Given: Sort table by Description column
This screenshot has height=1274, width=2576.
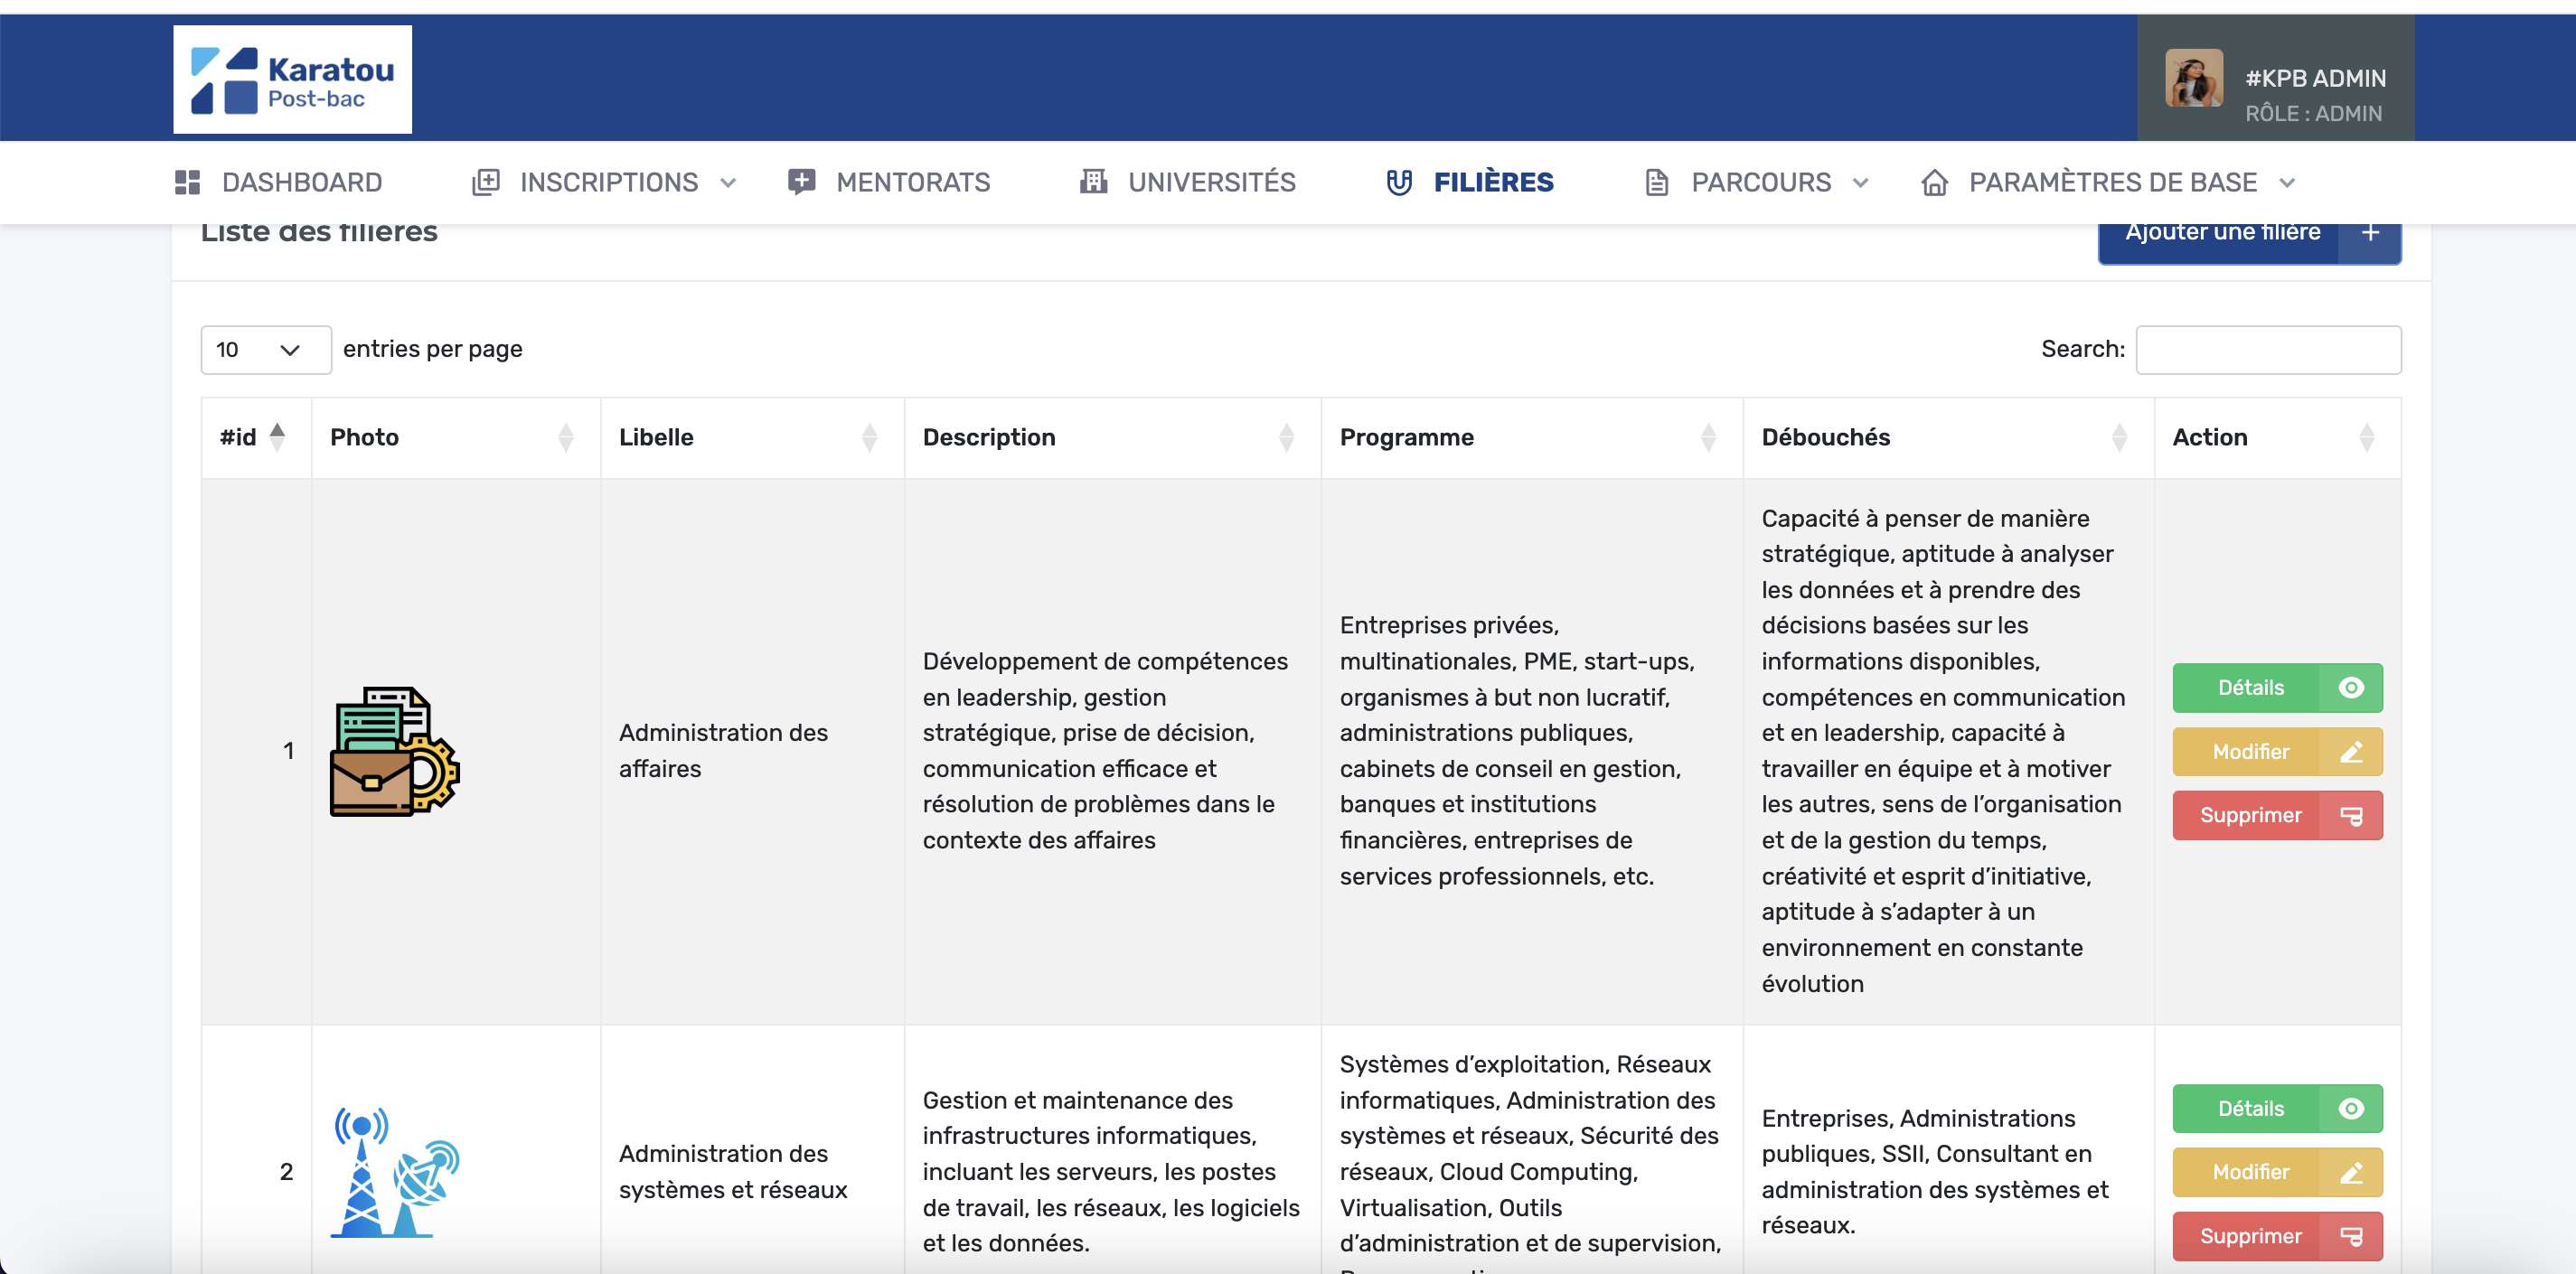Looking at the screenshot, I should pyautogui.click(x=1112, y=438).
